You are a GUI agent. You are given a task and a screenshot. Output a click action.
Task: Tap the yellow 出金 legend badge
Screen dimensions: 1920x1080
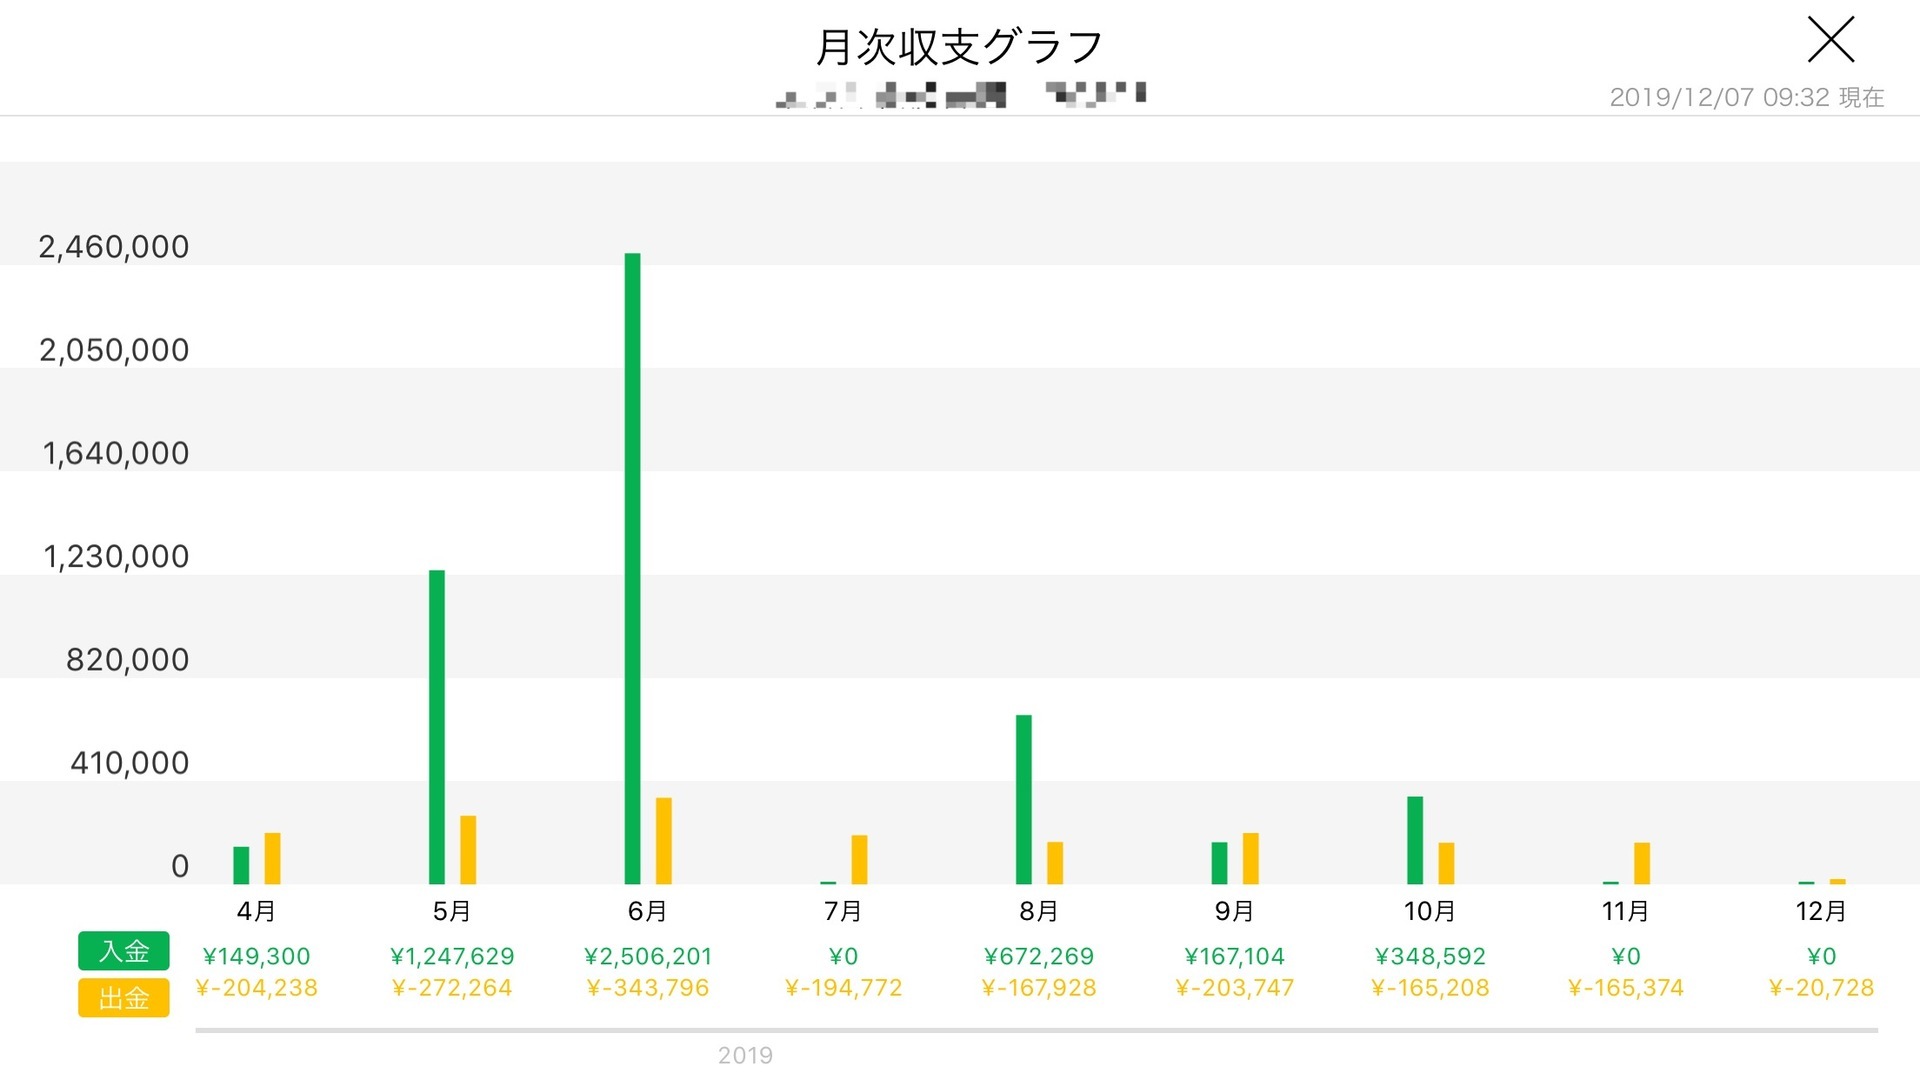click(124, 998)
